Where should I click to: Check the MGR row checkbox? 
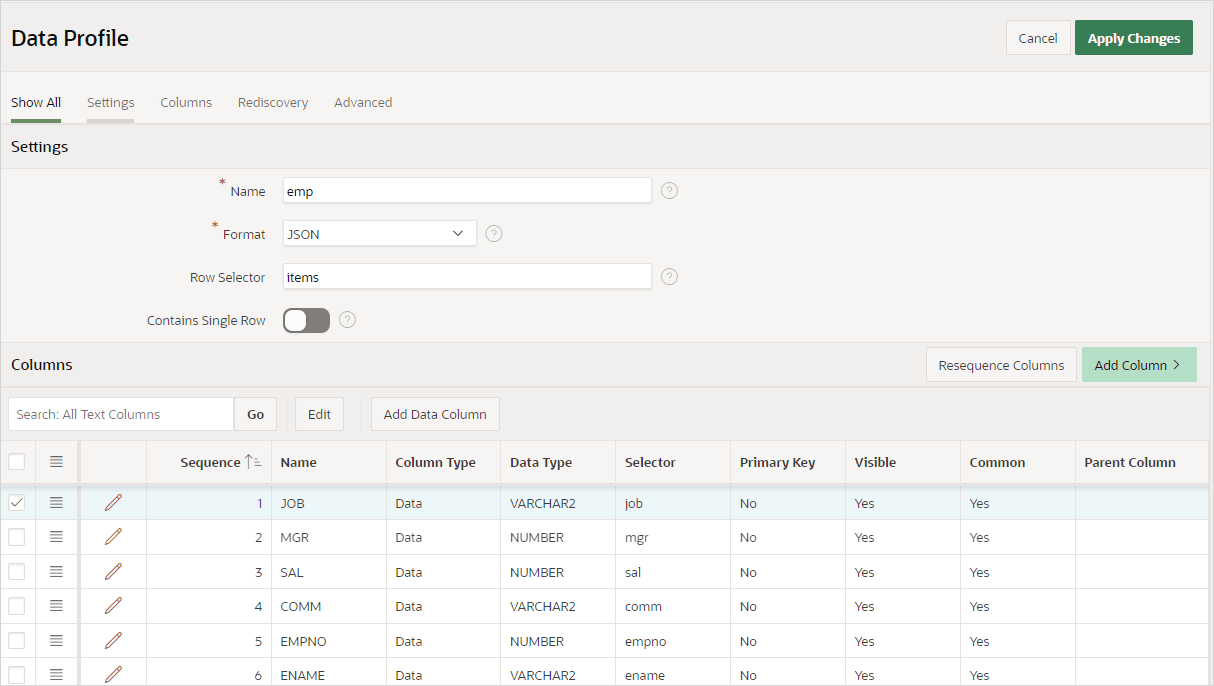(x=17, y=537)
